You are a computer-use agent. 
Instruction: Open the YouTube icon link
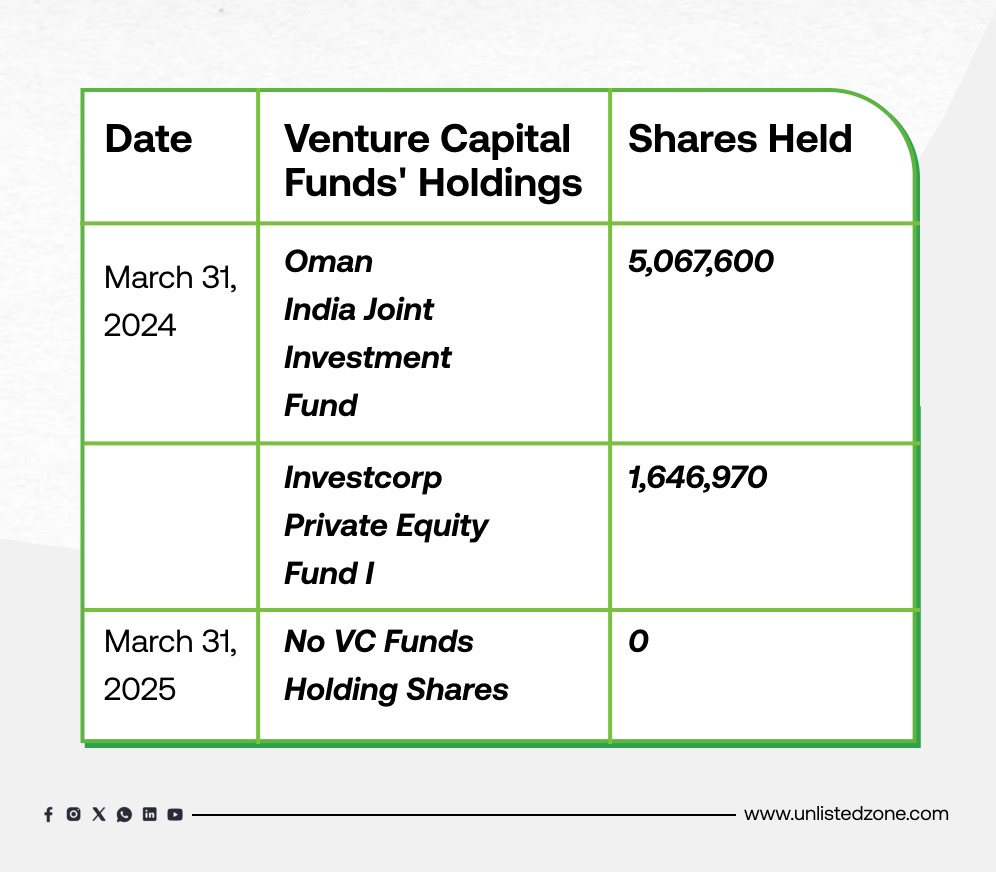(175, 814)
